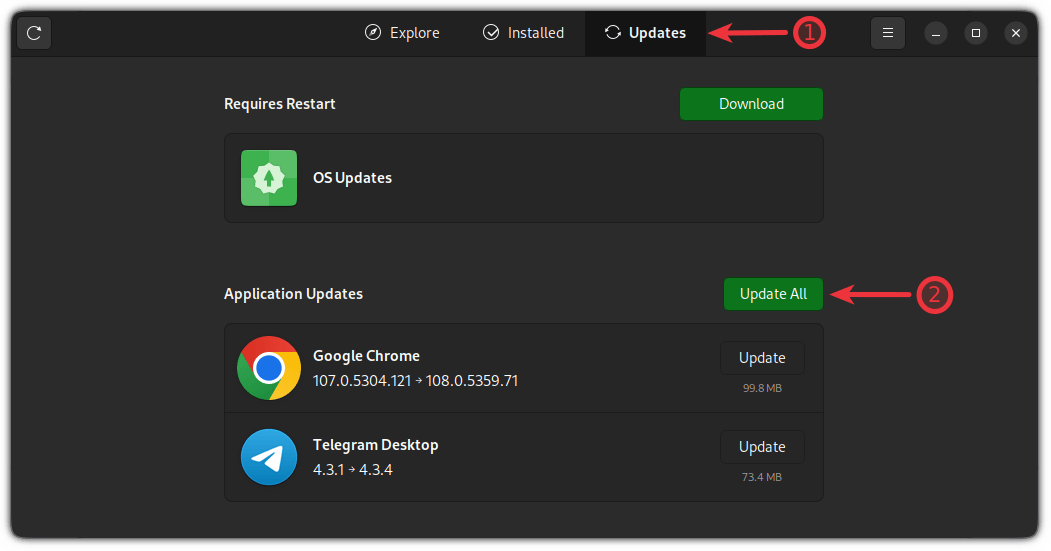Screen dimensions: 1051x551
Task: Click Telegram's version string 4.3.1 → 4.3.4
Action: pyautogui.click(x=352, y=469)
